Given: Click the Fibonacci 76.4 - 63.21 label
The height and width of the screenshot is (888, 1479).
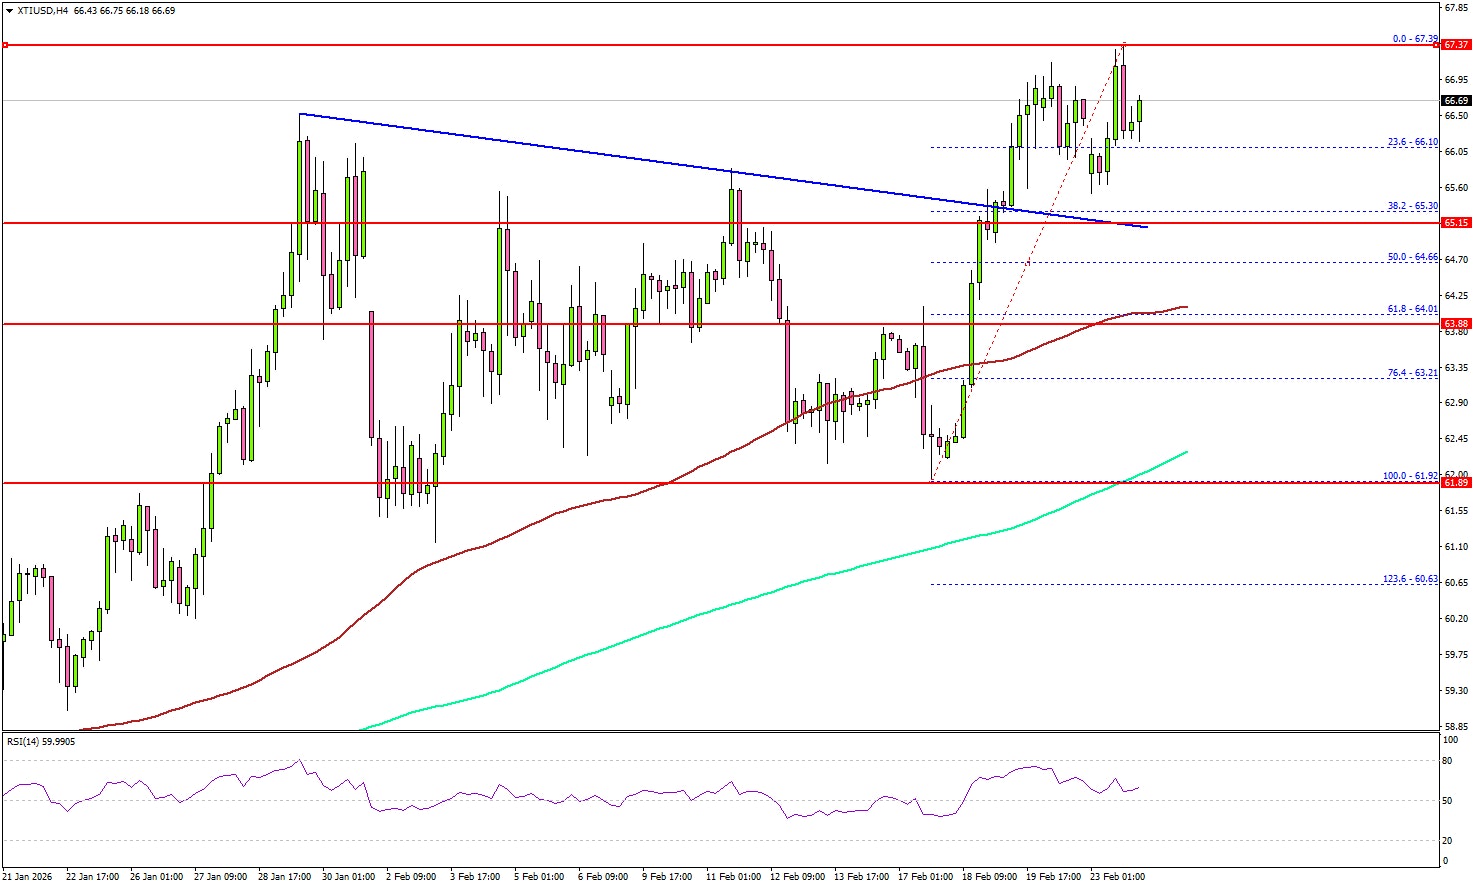Looking at the screenshot, I should coord(1413,373).
